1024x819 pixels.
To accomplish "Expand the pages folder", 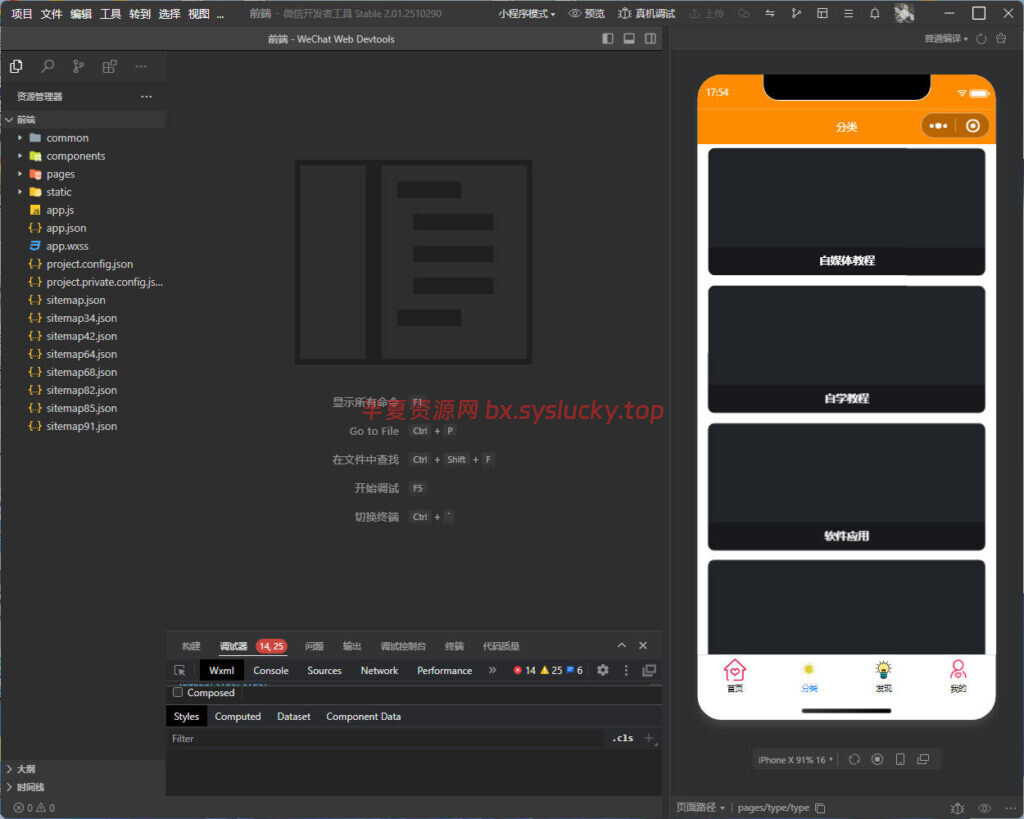I will pyautogui.click(x=60, y=174).
